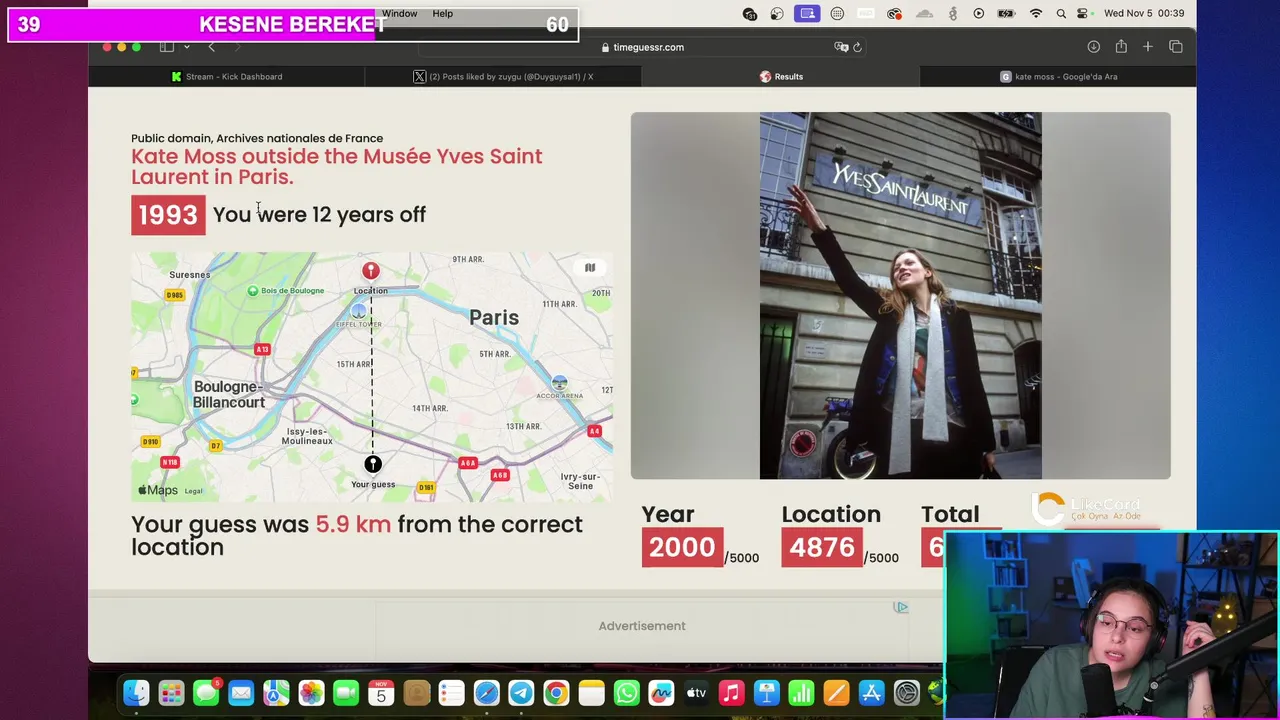Toggle map mode button on map
Image resolution: width=1280 pixels, height=720 pixels.
(x=590, y=267)
